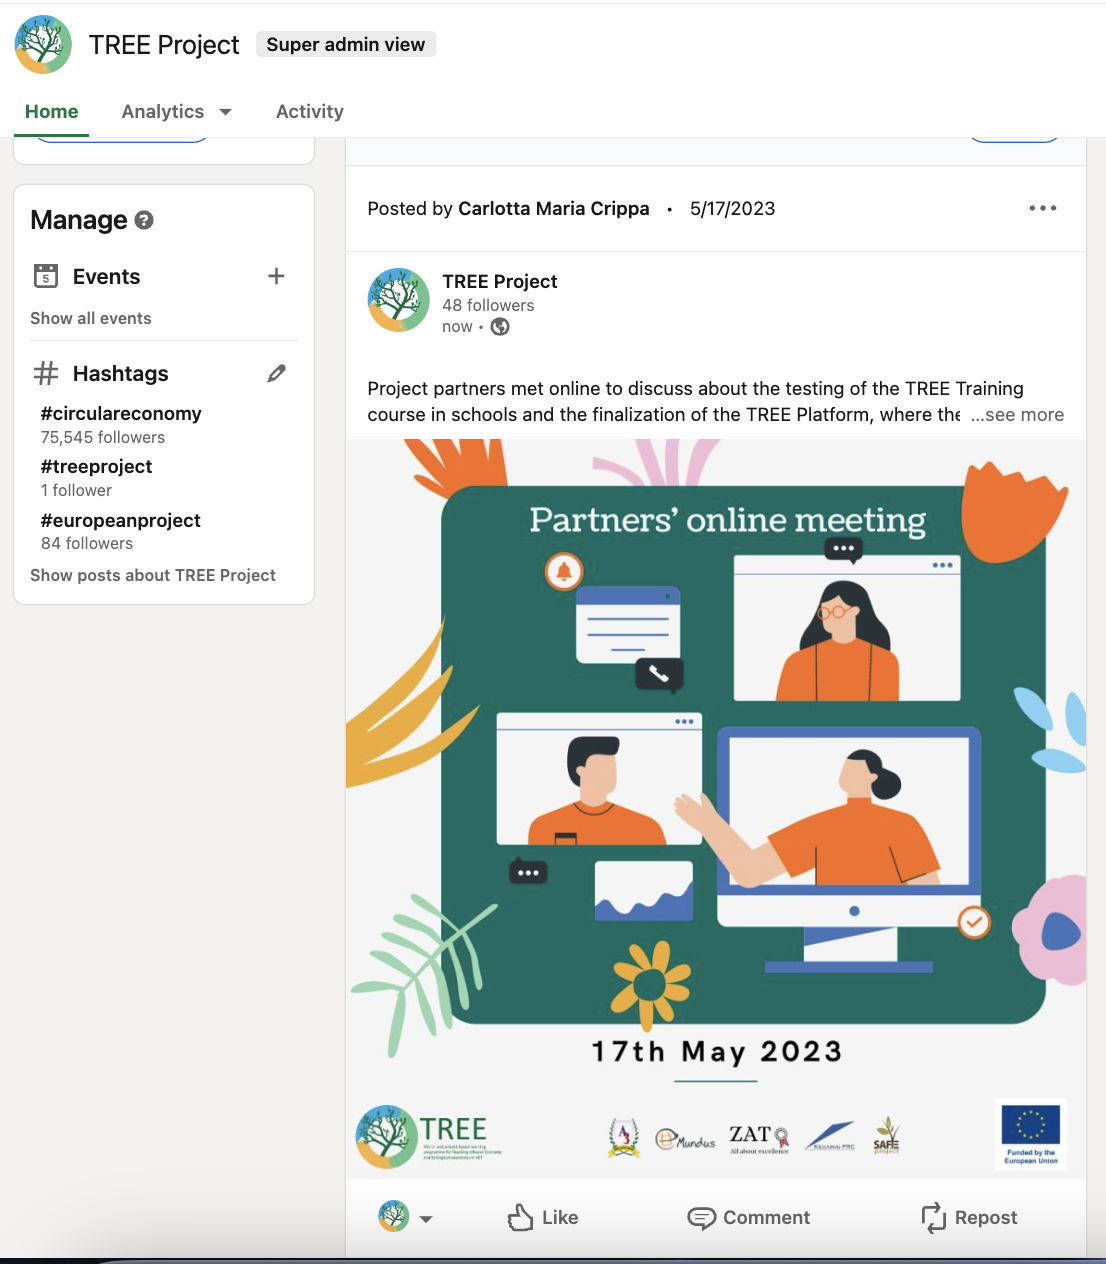The width and height of the screenshot is (1106, 1264).
Task: Click Show all events link
Action: (x=91, y=318)
